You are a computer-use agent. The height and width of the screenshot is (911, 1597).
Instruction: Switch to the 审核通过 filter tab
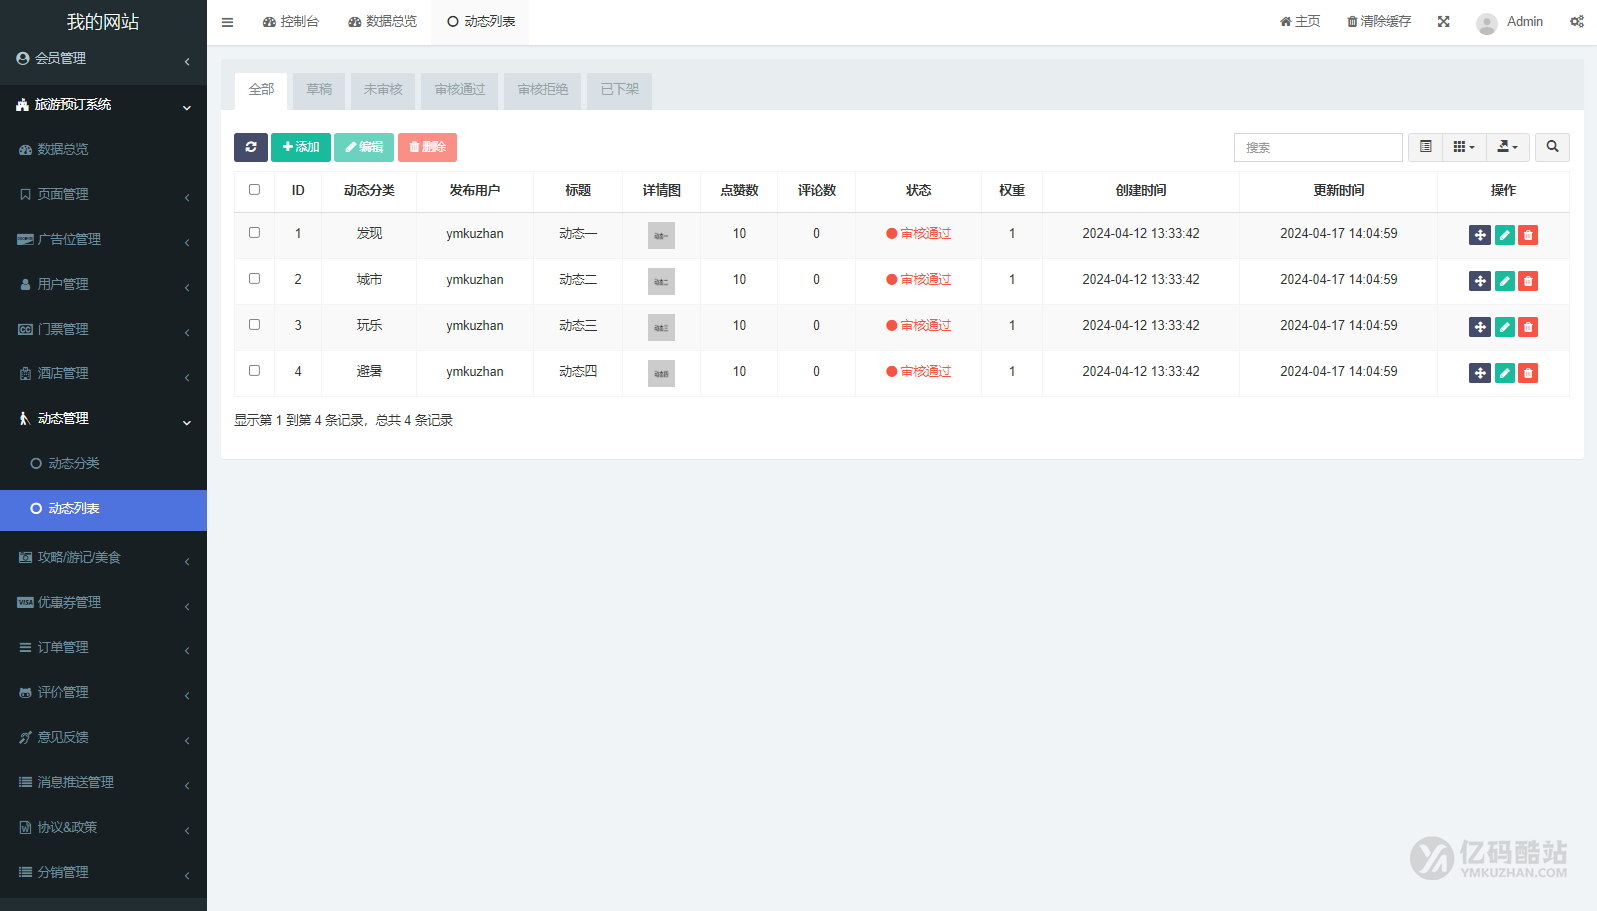pos(459,90)
